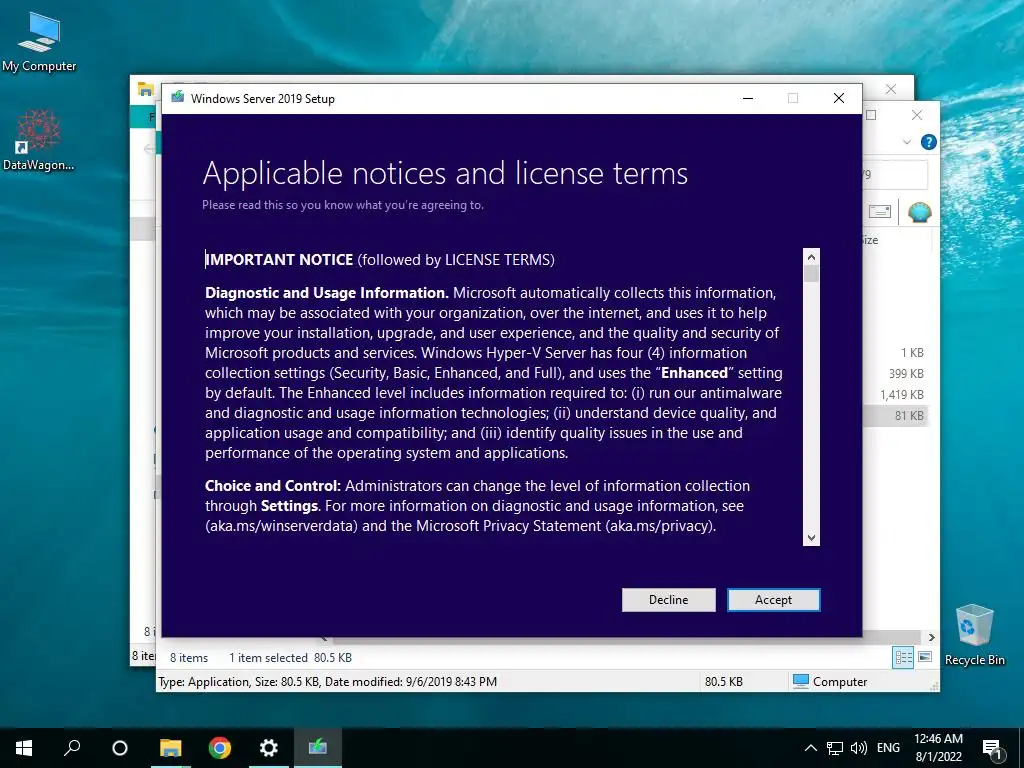Launch Google Chrome from taskbar
The height and width of the screenshot is (768, 1024).
219,748
